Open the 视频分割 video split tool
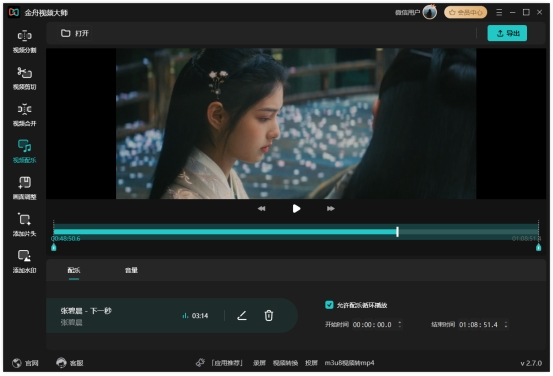The width and height of the screenshot is (553, 376). [24, 41]
